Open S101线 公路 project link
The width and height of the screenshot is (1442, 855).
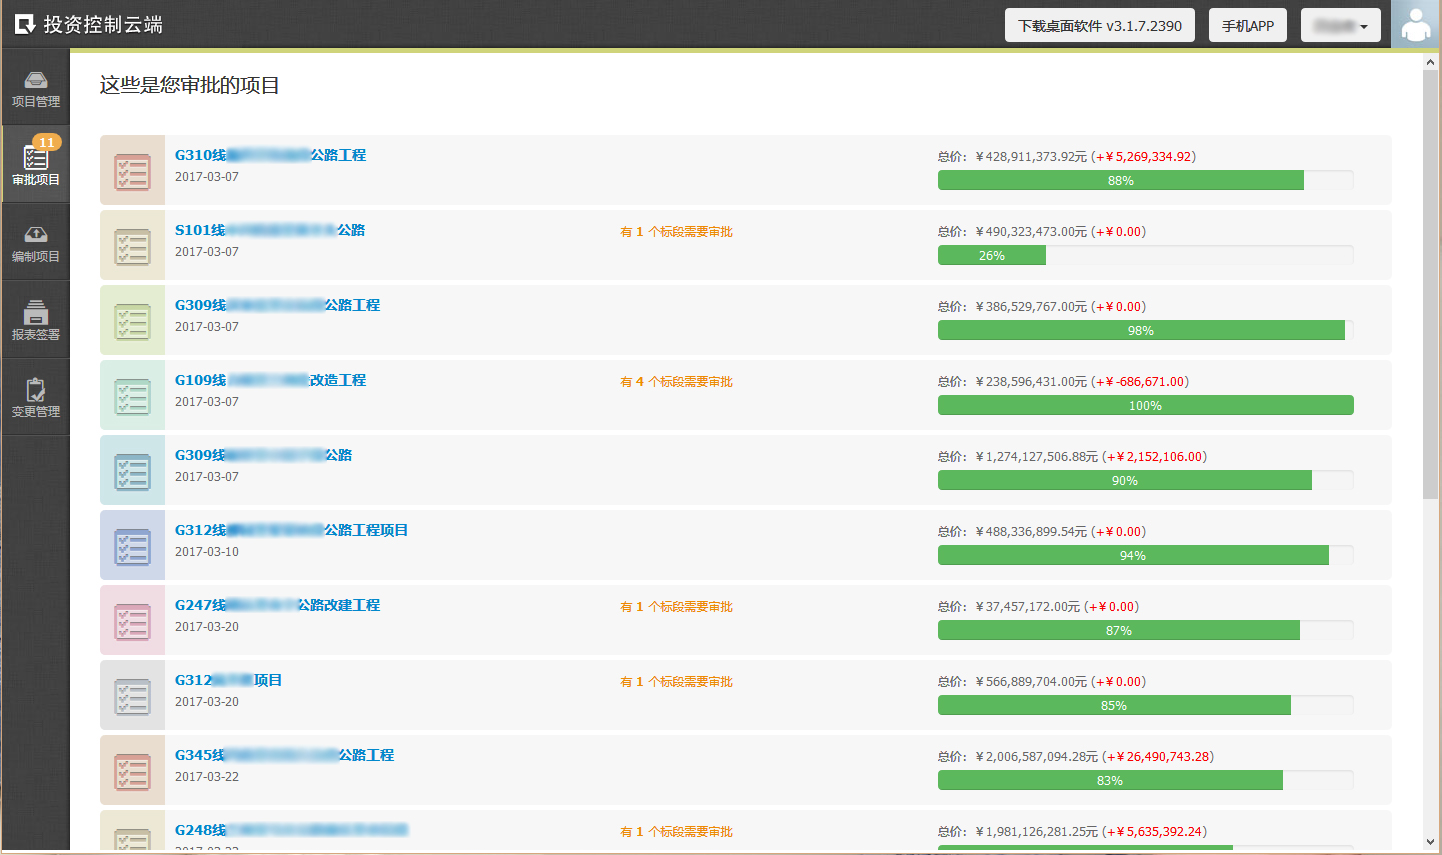pyautogui.click(x=270, y=230)
